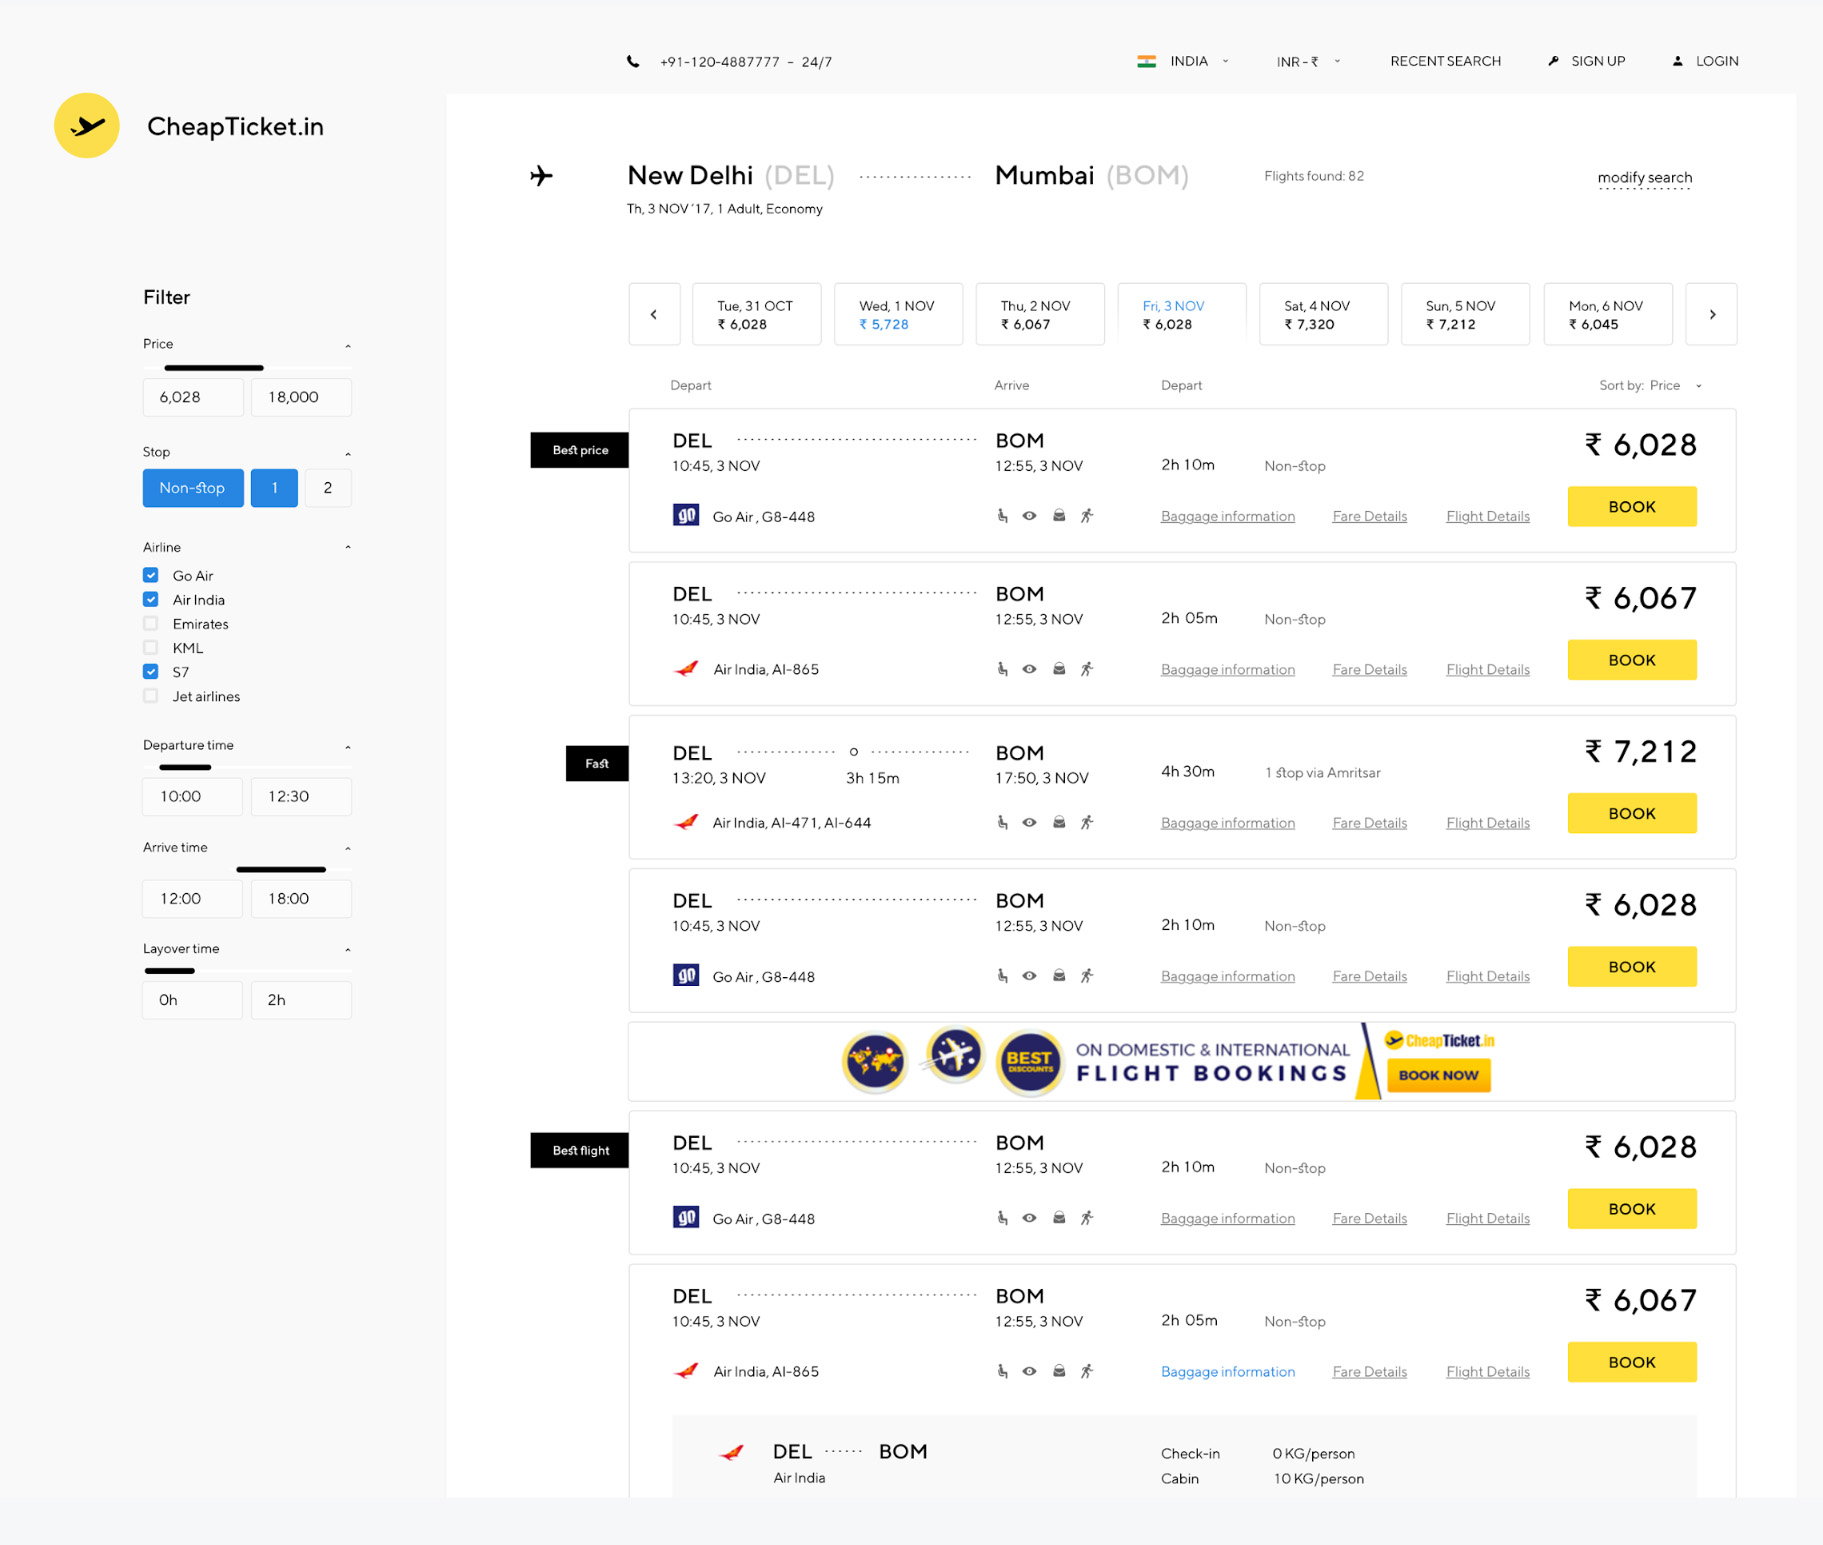
Task: Uncheck the Go Air airline filter
Action: point(151,575)
